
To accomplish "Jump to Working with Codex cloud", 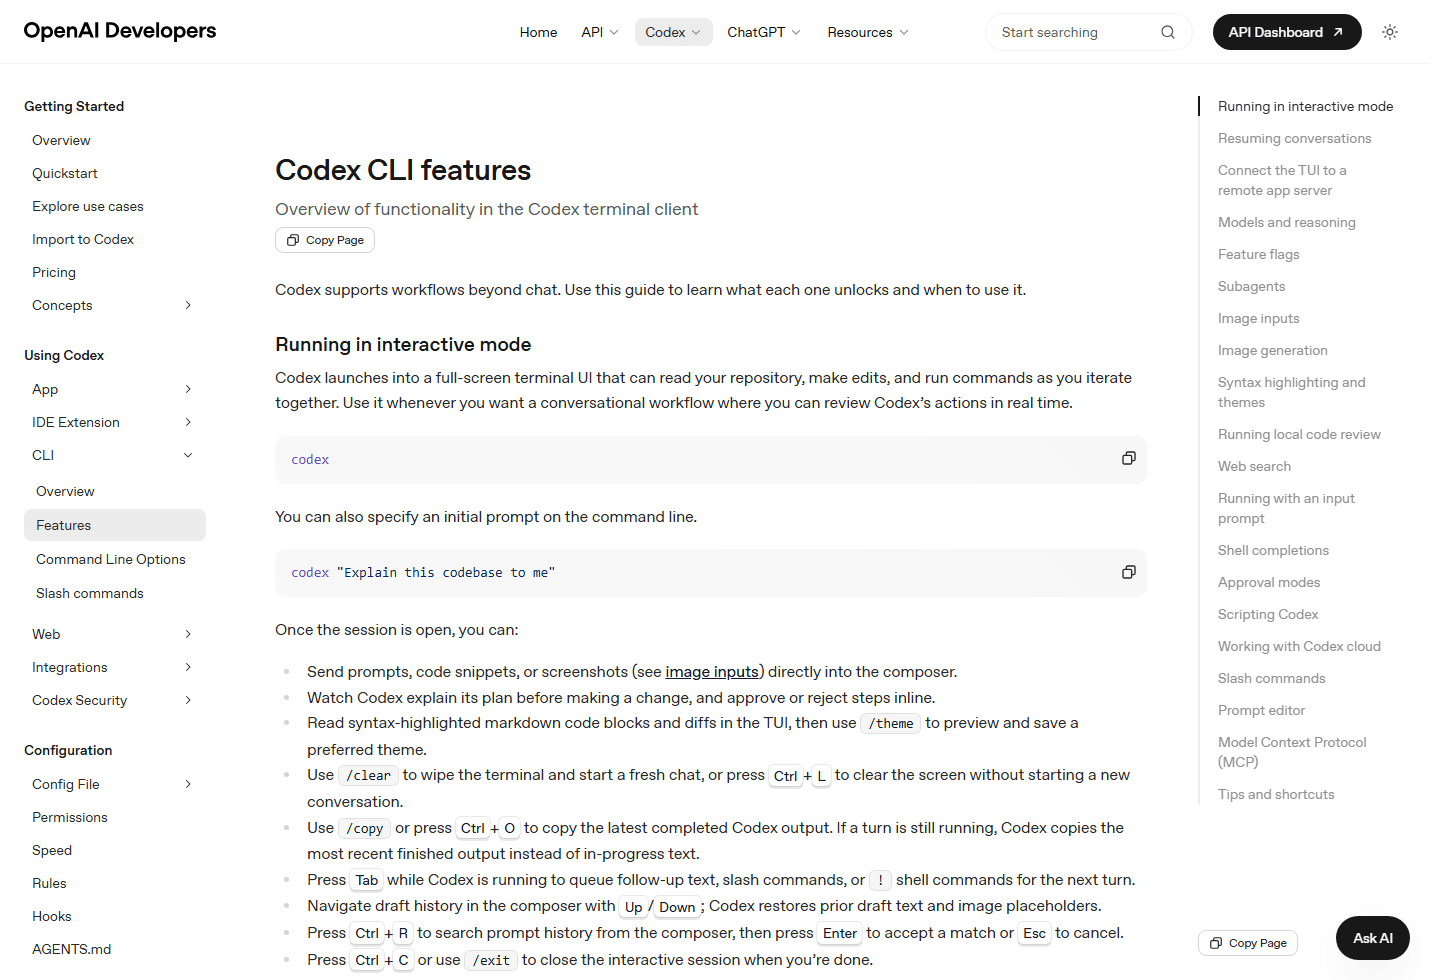I will [x=1299, y=646].
